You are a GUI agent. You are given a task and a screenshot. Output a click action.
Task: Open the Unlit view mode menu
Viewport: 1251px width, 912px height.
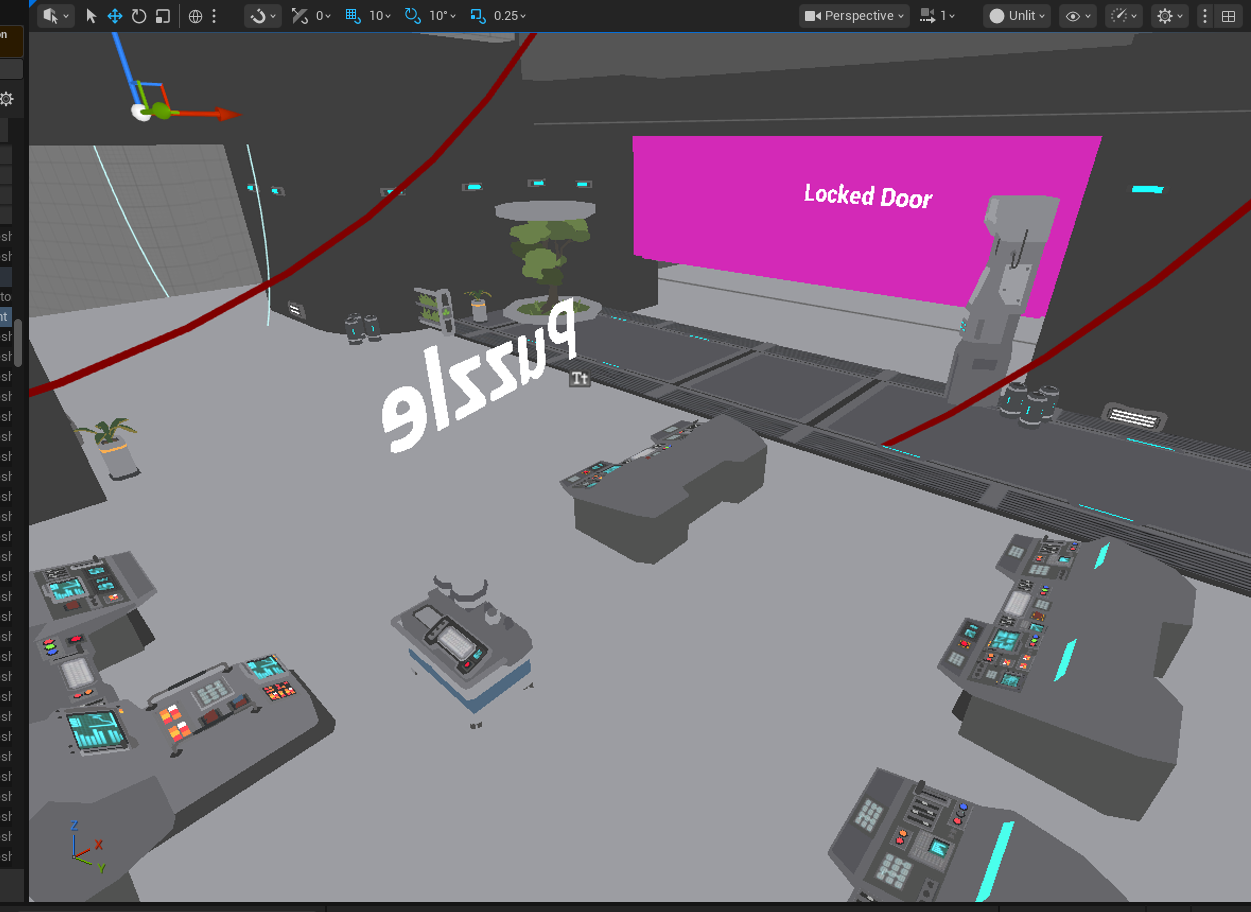pos(1017,16)
